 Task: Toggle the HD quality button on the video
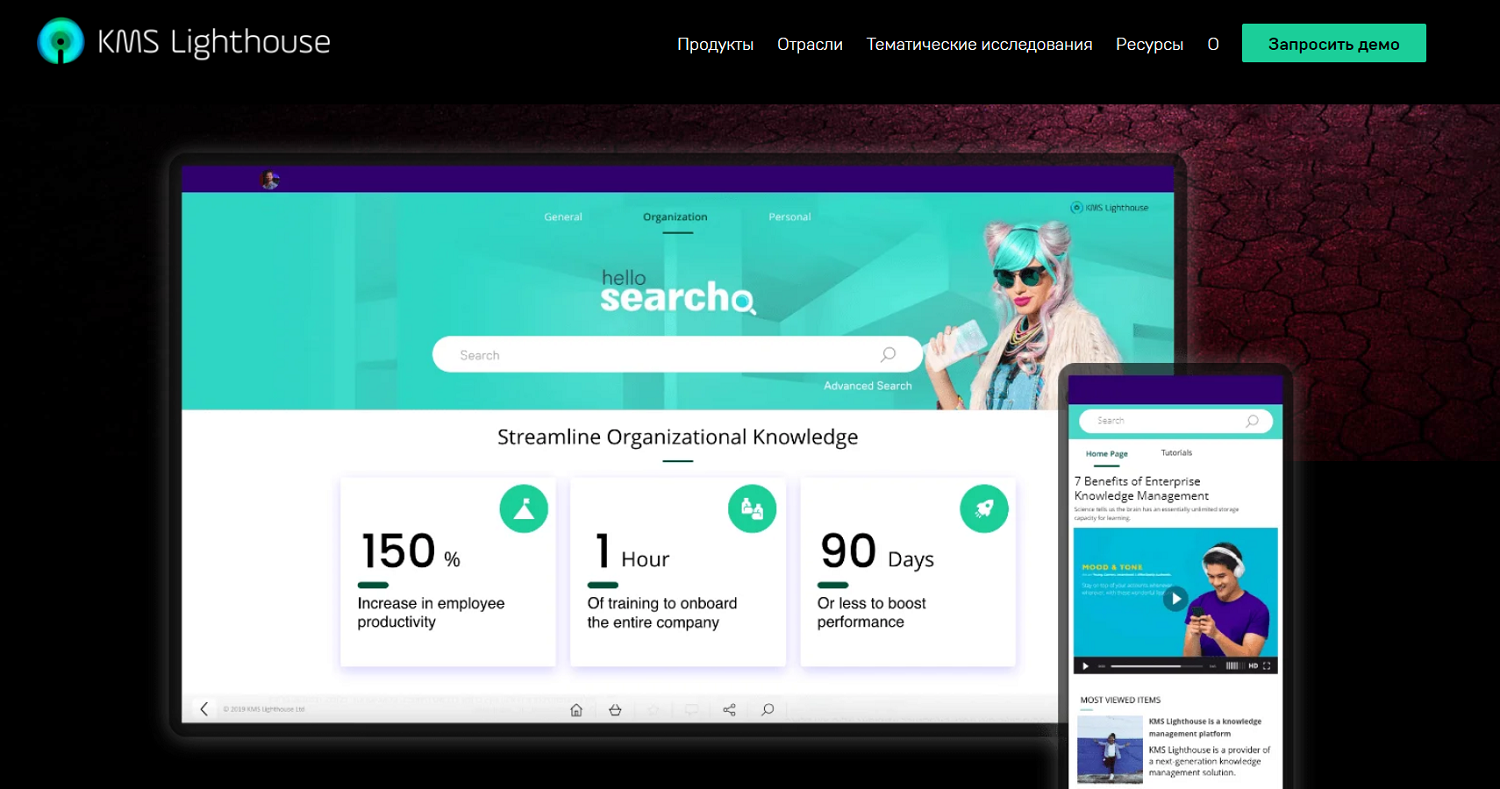pos(1253,666)
